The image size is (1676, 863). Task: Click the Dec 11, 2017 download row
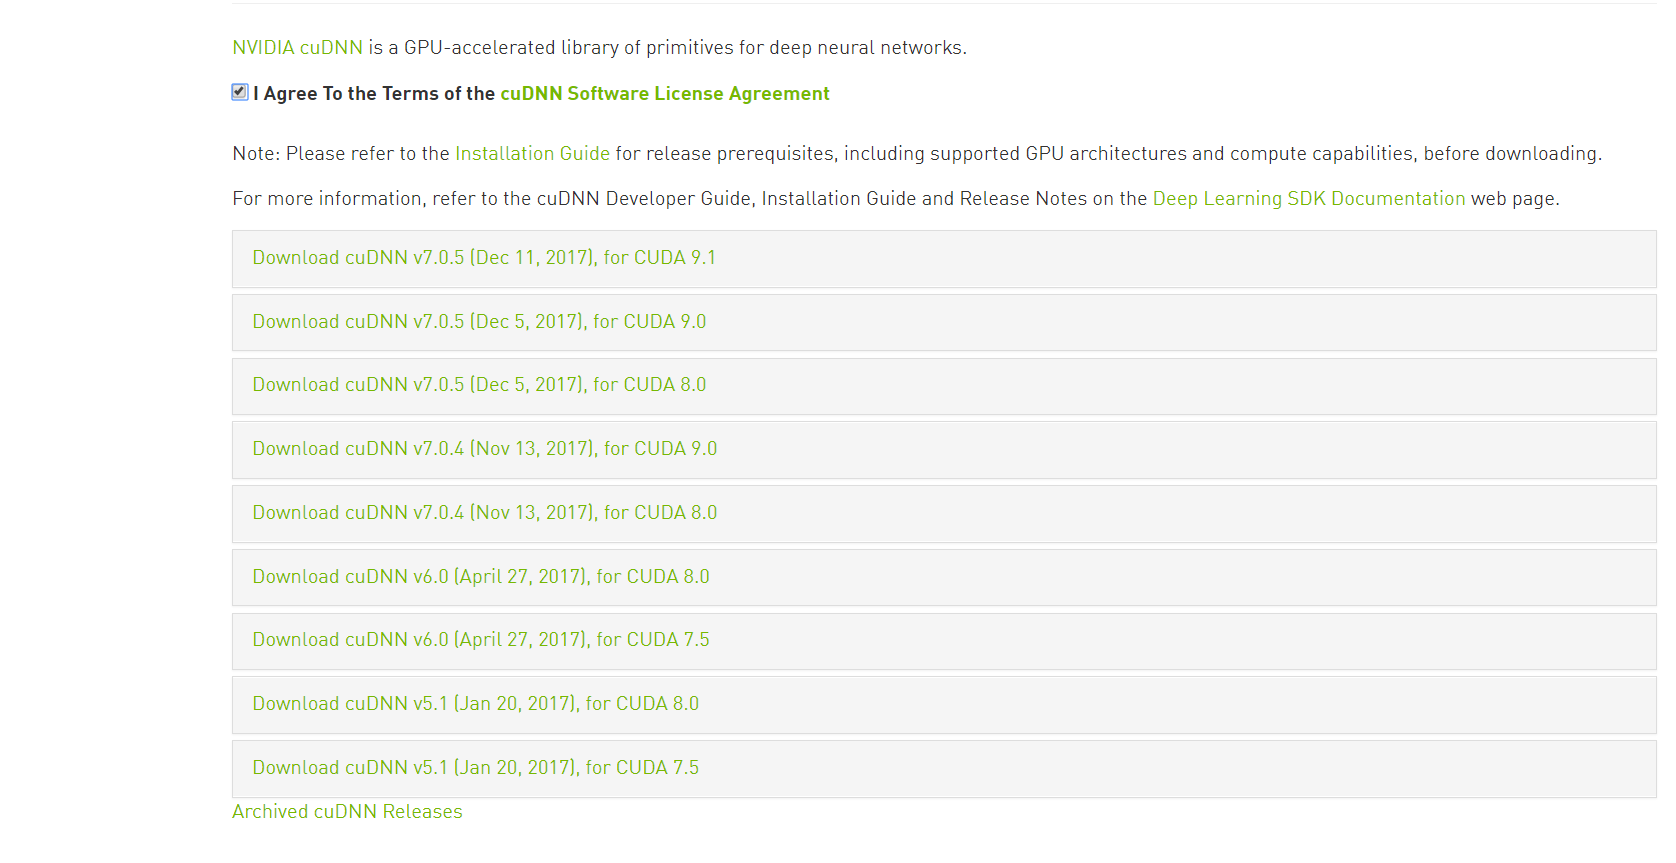944,259
